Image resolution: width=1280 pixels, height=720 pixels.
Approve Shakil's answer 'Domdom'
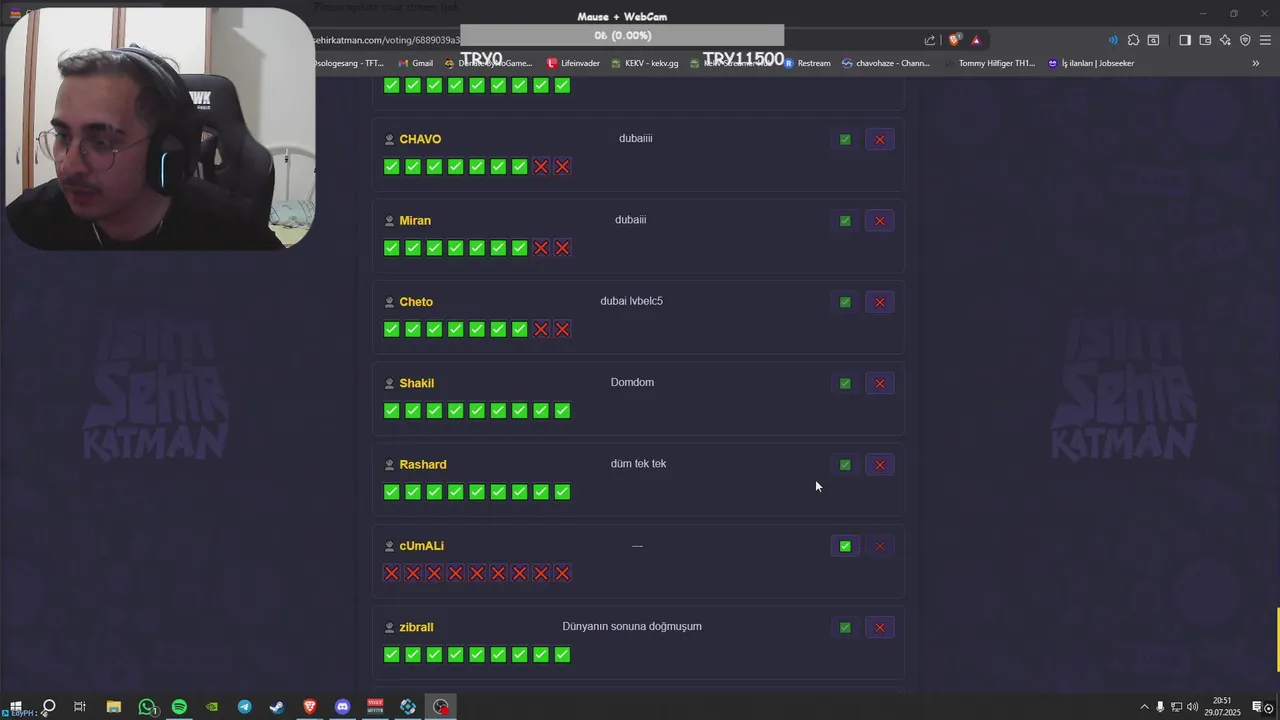tap(845, 383)
